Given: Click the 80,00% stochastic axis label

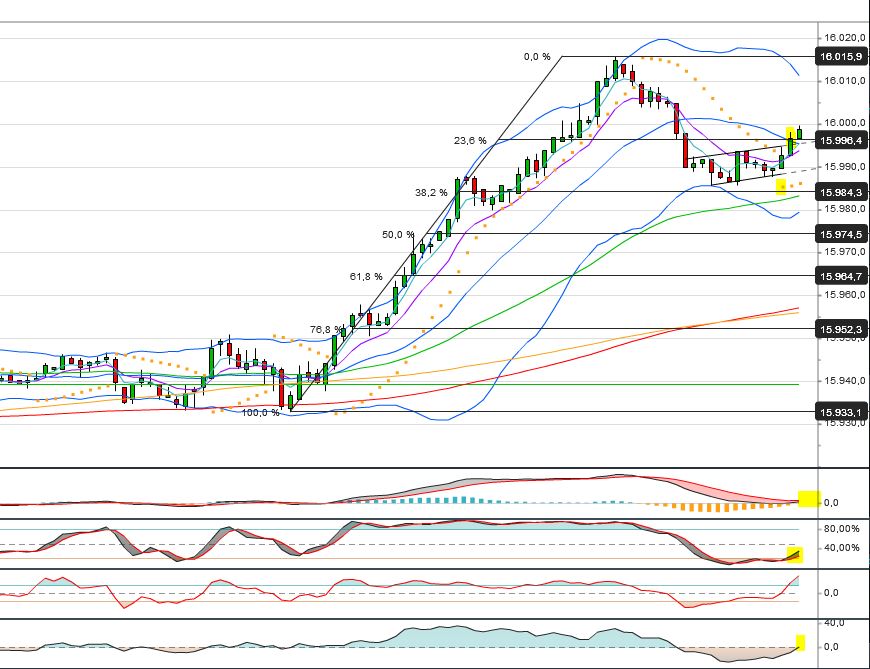Looking at the screenshot, I should coord(842,529).
